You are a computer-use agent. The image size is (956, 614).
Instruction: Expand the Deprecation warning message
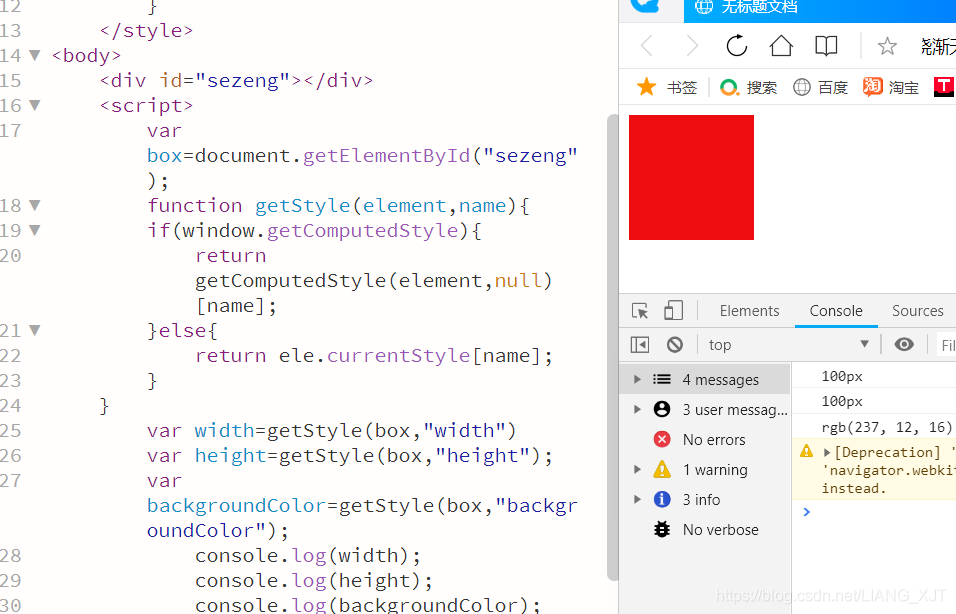tap(827, 452)
